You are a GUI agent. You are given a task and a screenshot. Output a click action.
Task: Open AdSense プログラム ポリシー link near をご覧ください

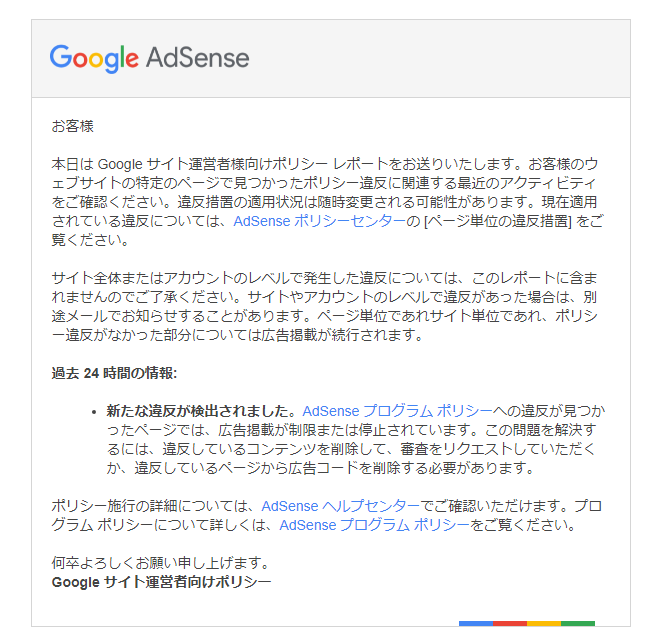[374, 525]
